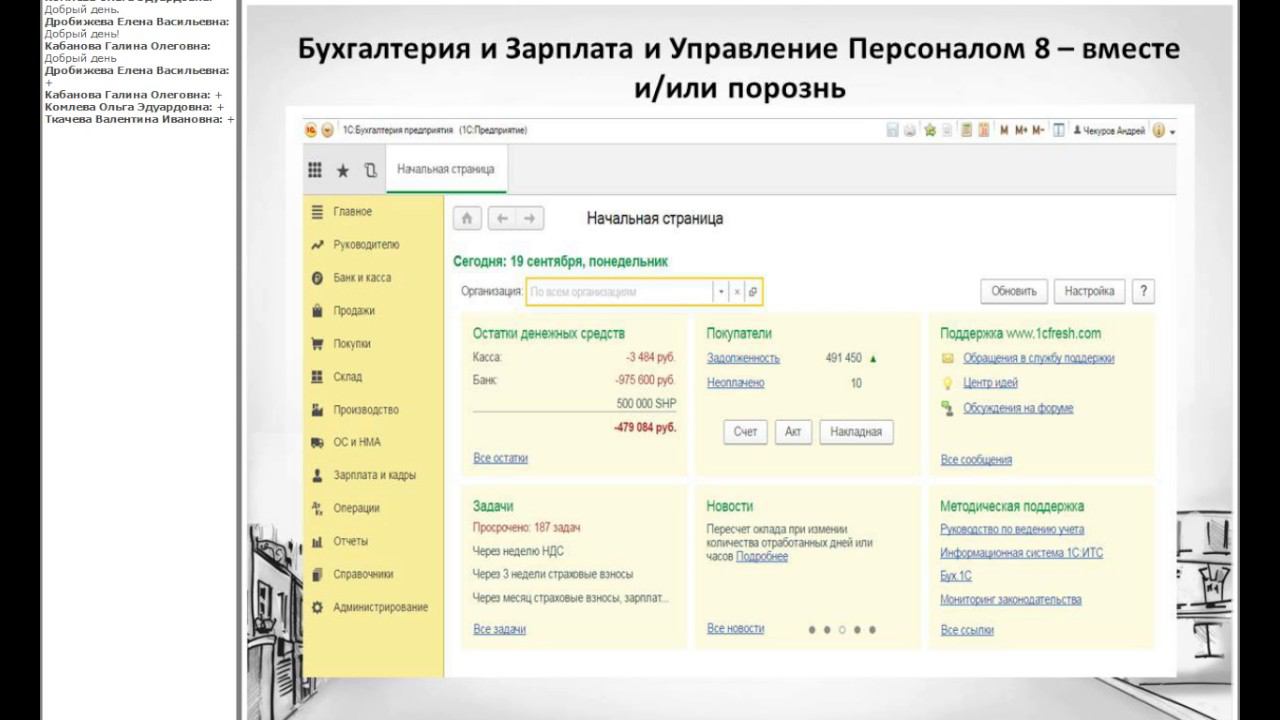Screen dimensions: 1280x720
Task: Open the History icon beside Favorites star
Action: point(371,170)
